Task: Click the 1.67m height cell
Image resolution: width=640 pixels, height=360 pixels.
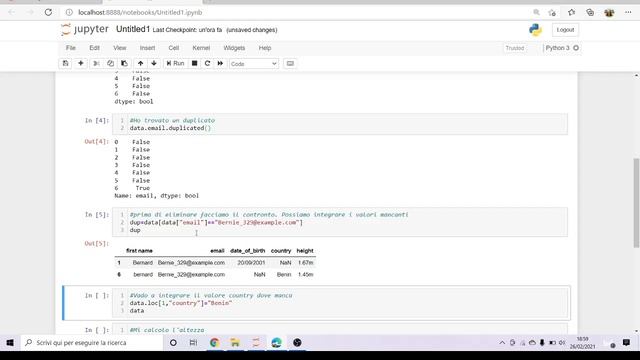Action: coord(305,262)
